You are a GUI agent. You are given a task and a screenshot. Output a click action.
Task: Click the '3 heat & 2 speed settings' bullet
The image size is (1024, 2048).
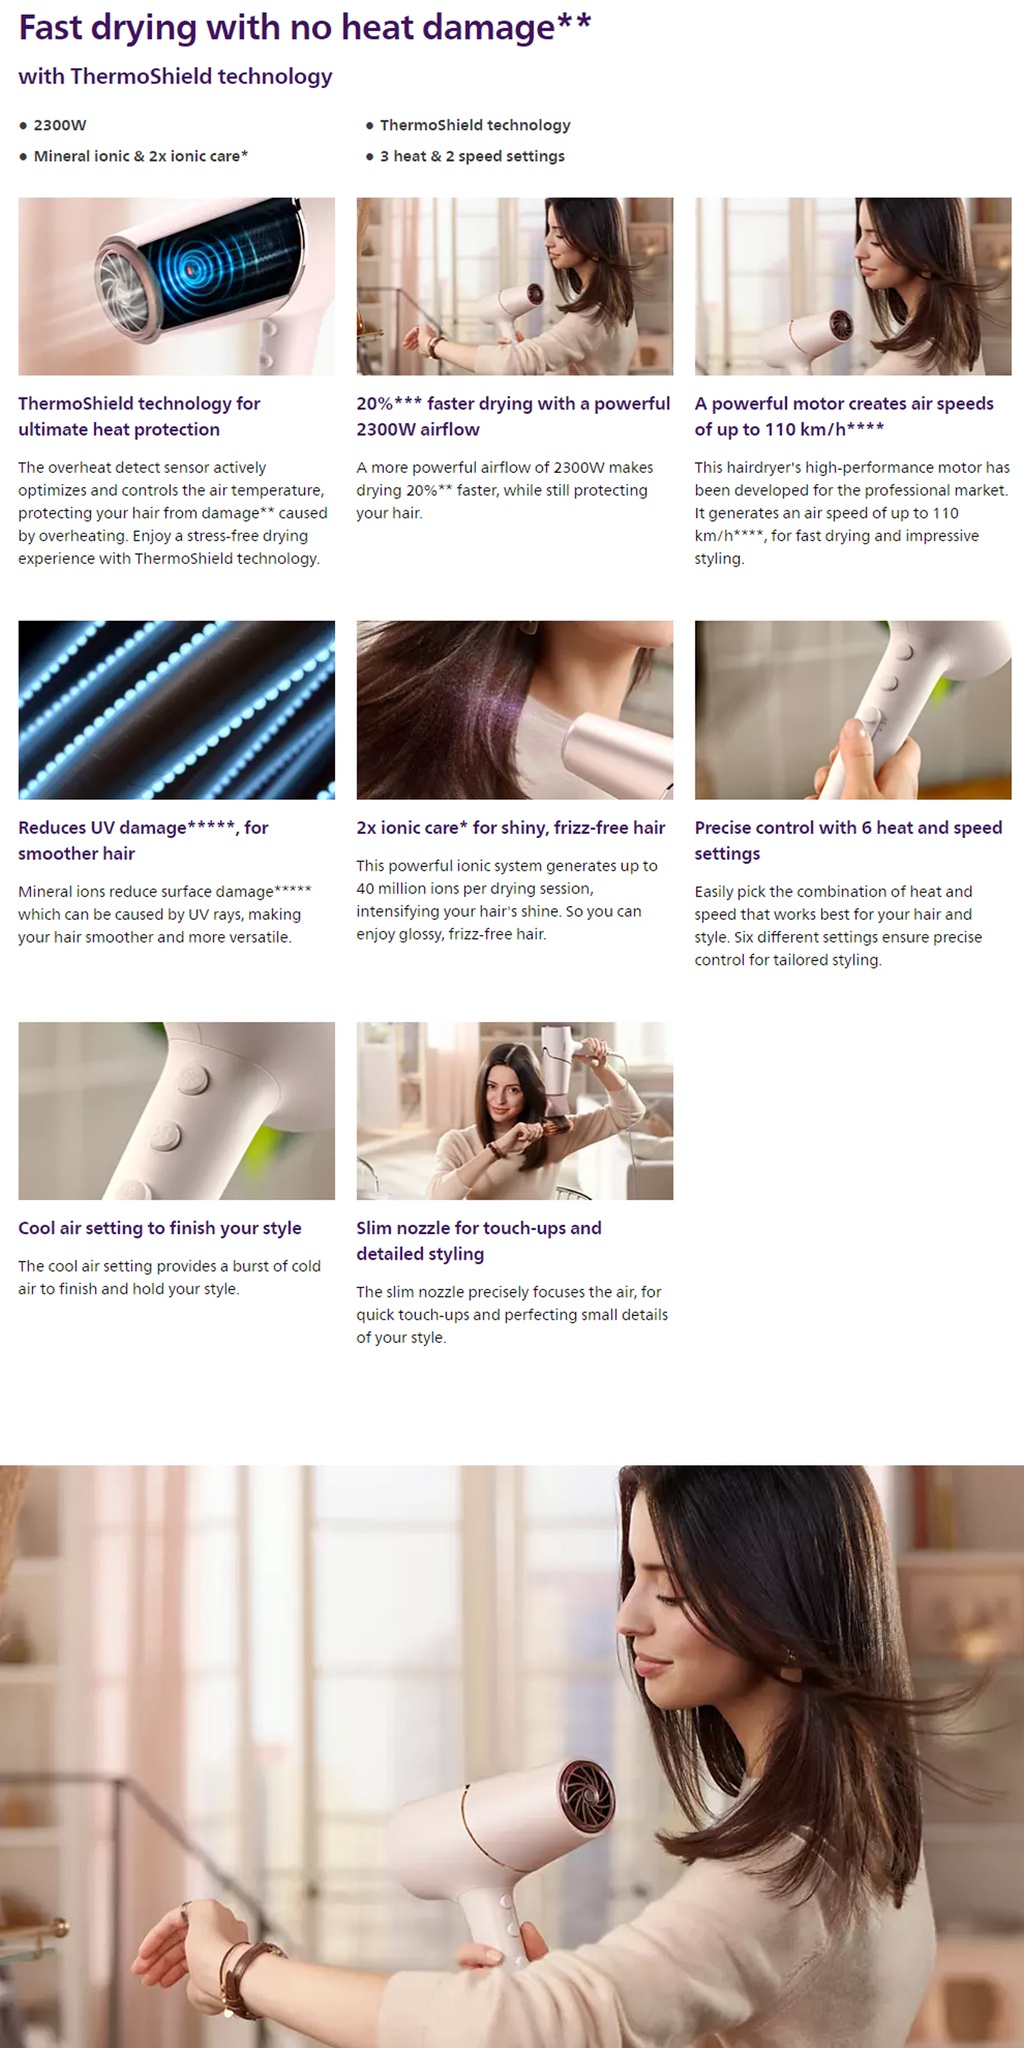point(472,156)
